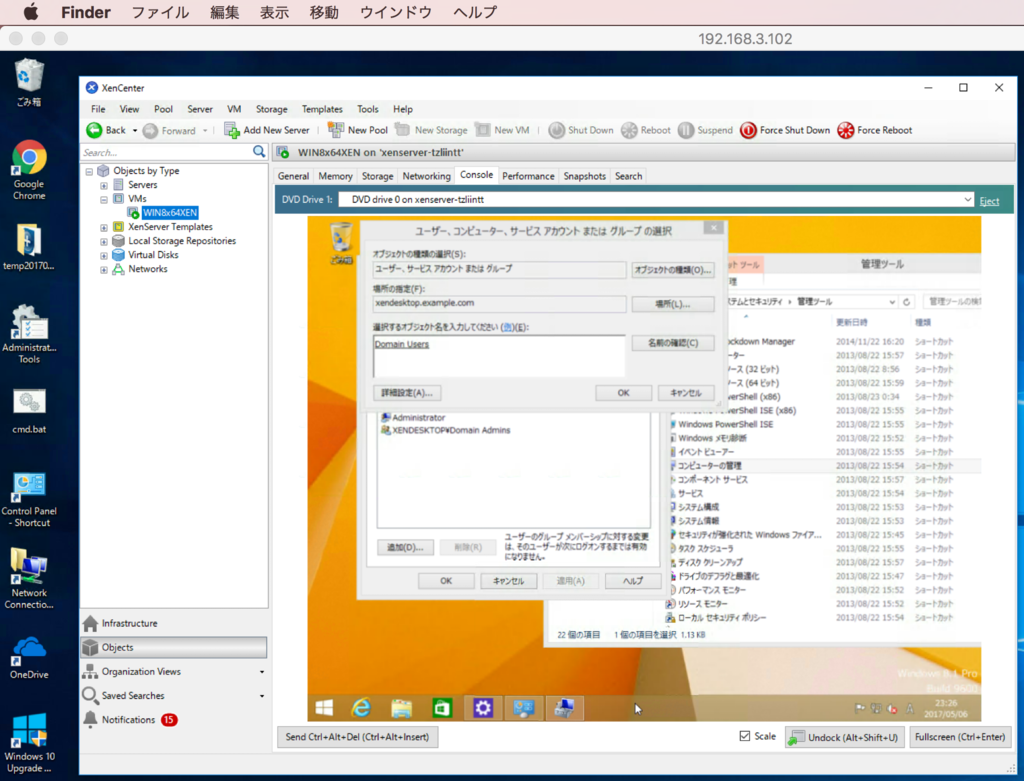
Task: Click the Store icon in VM taskbar
Action: pyautogui.click(x=442, y=708)
